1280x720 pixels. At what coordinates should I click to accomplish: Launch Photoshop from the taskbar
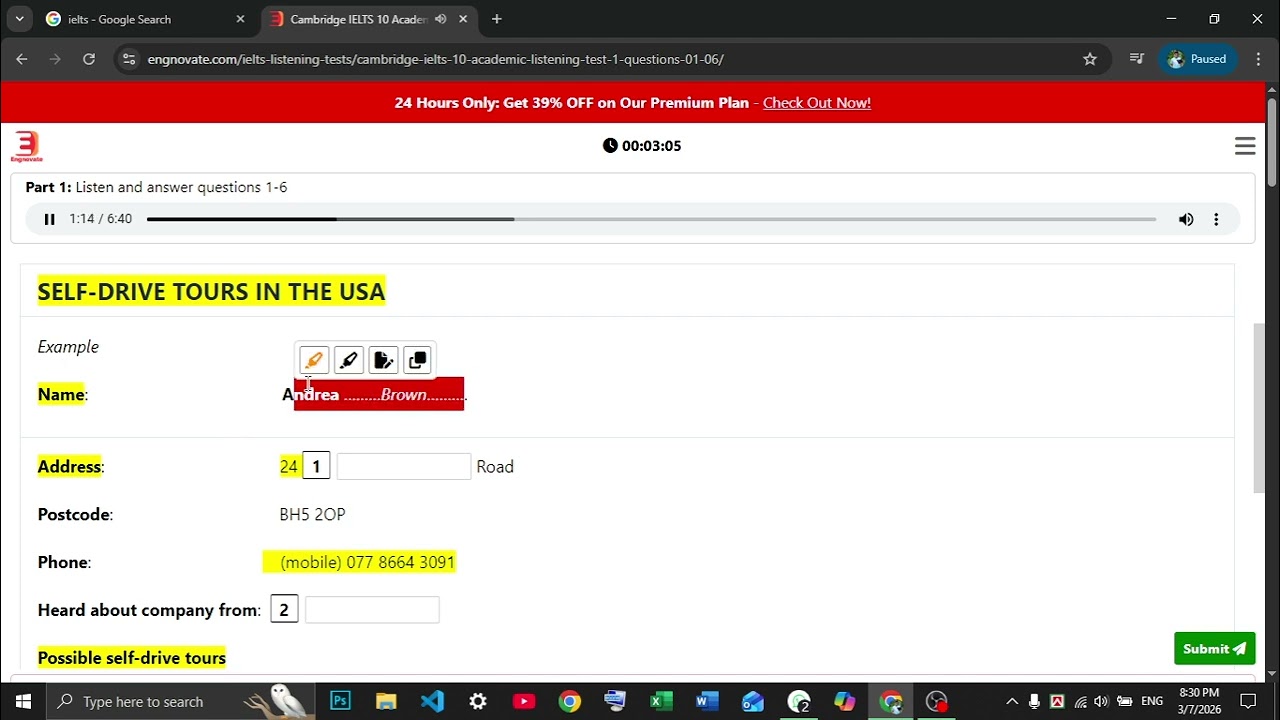[x=340, y=701]
